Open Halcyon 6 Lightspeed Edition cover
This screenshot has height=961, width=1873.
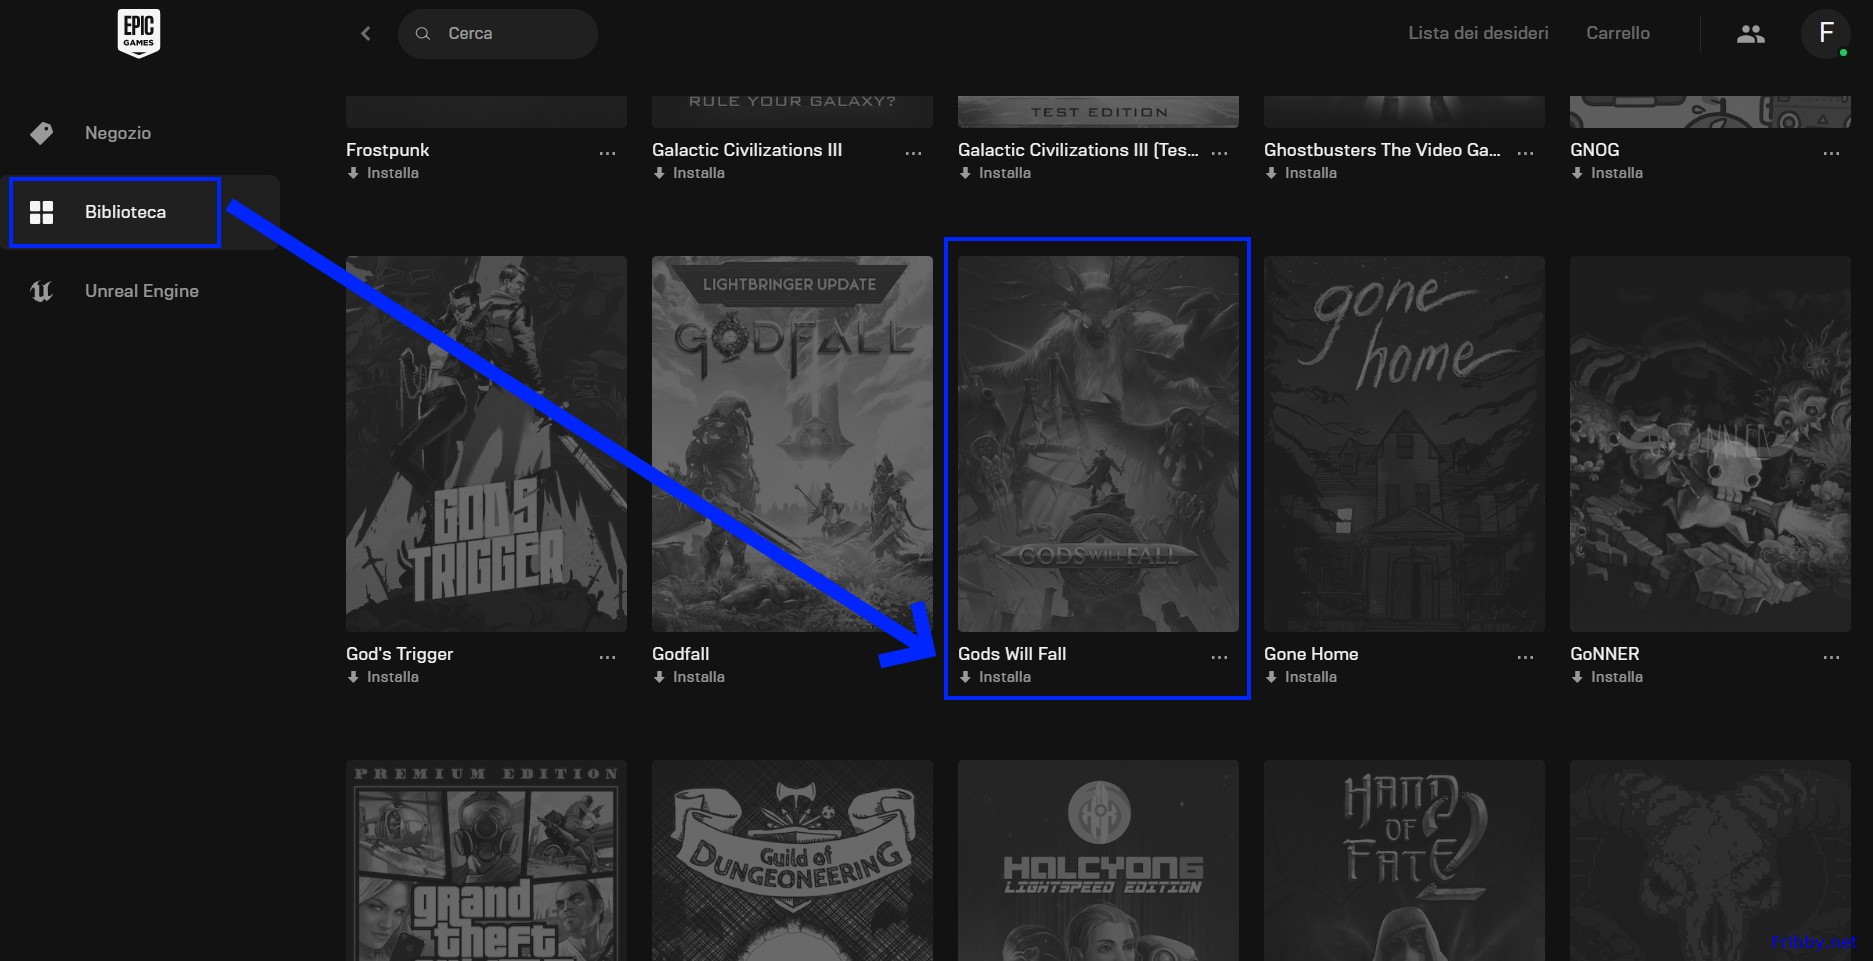(x=1098, y=860)
